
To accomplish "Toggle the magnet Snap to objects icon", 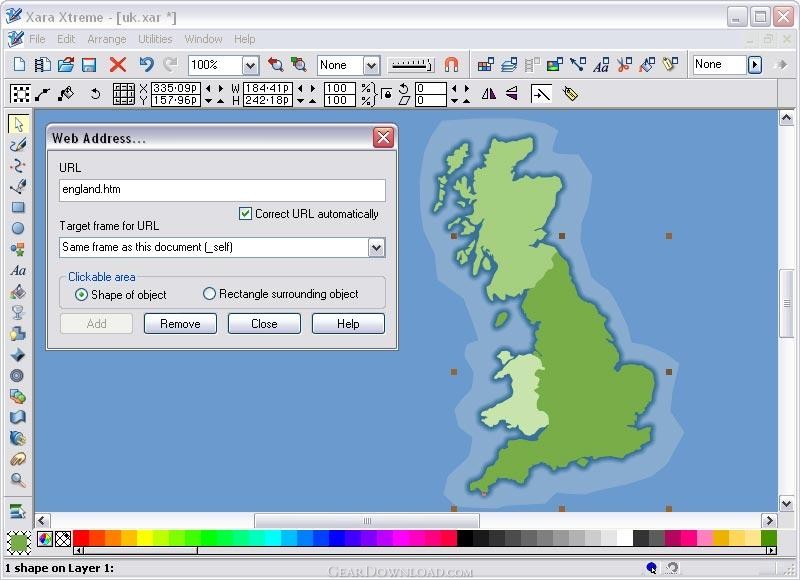I will (x=451, y=65).
